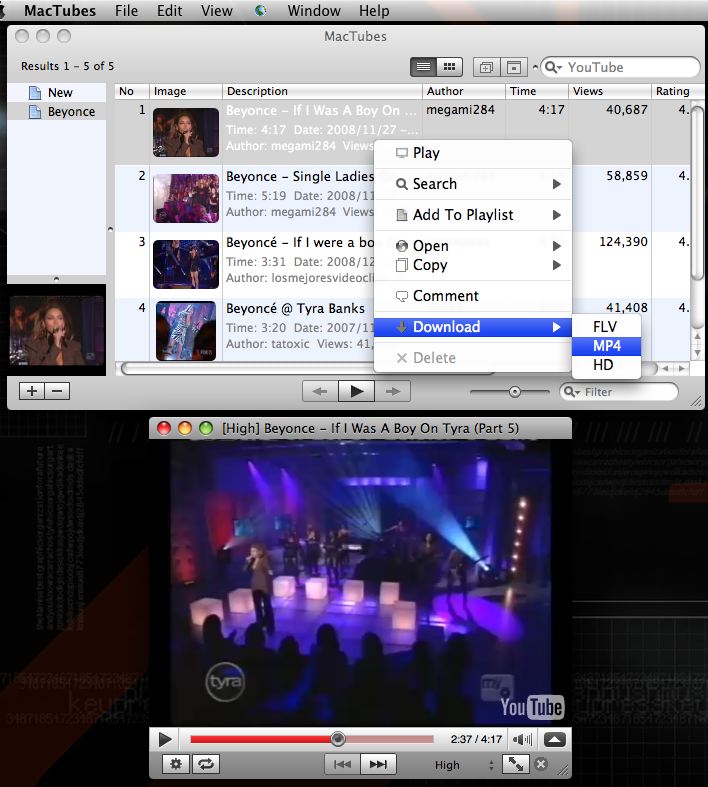Viewport: 708px width, 787px height.
Task: Click the eject-style arrow button in player
Action: 554,739
